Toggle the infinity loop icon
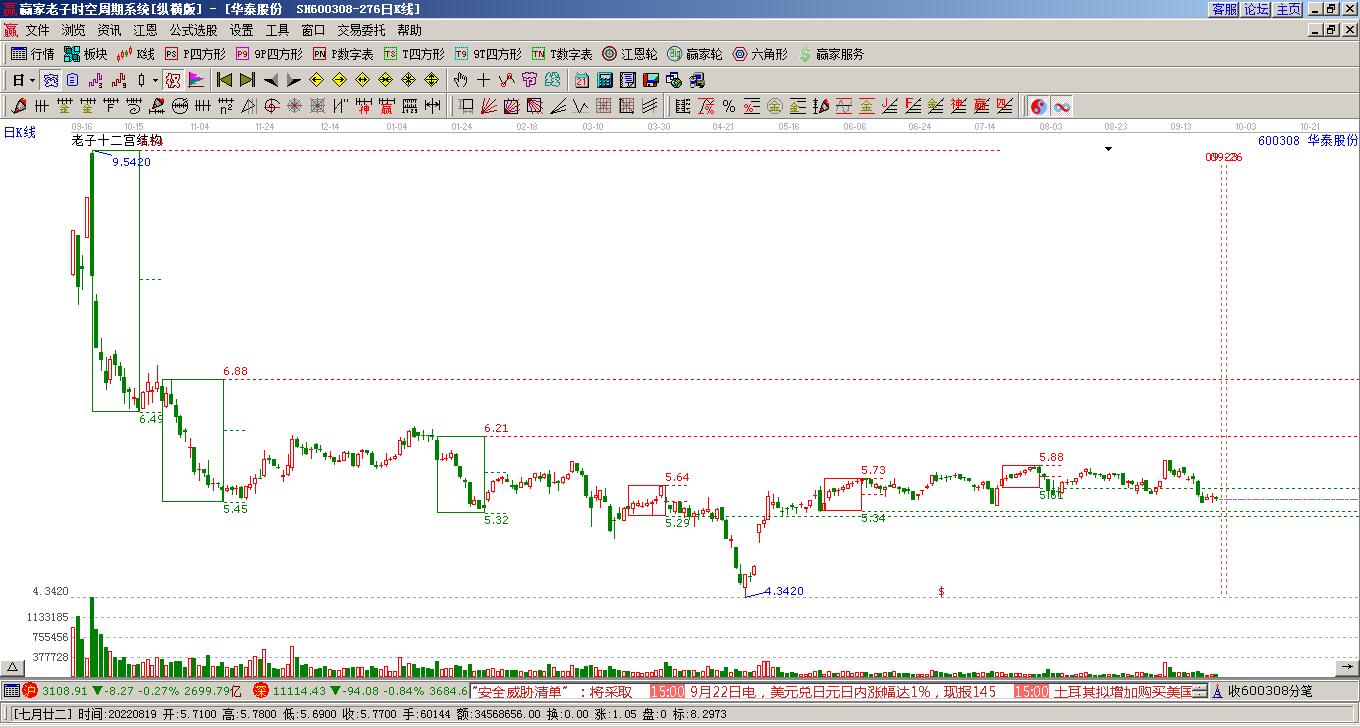 point(1062,106)
